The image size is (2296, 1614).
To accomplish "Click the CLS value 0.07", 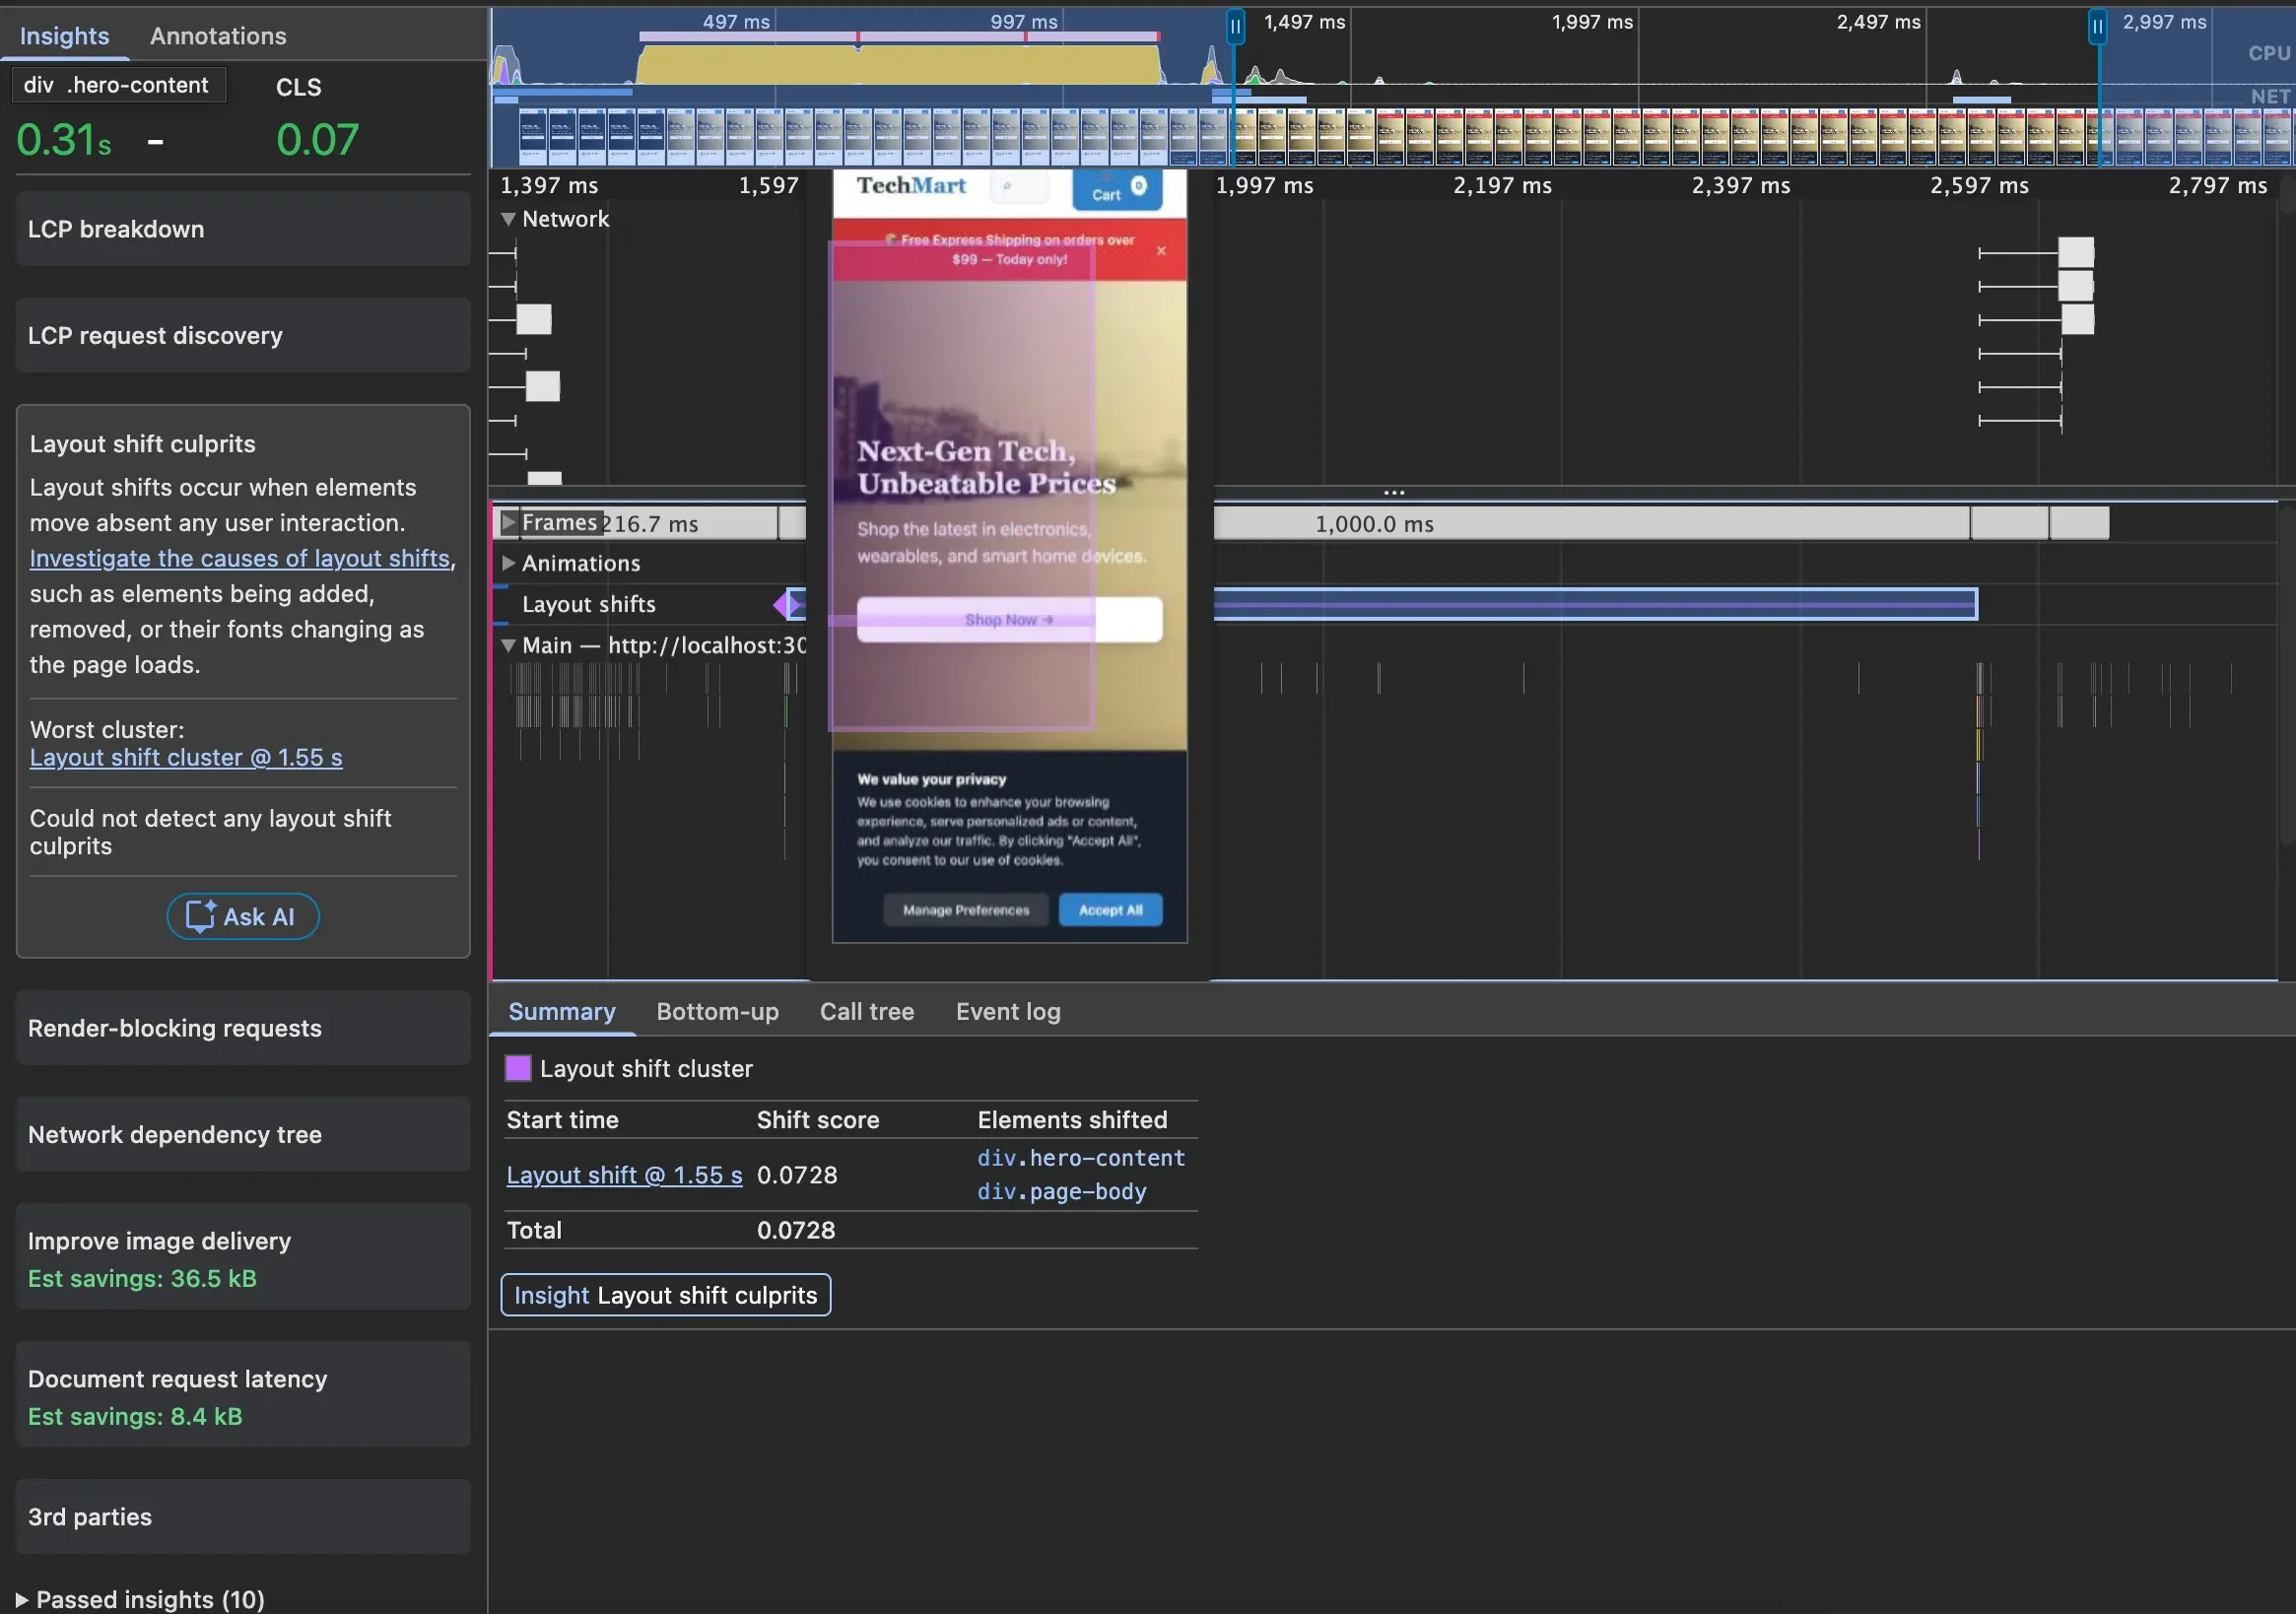I will 317,140.
